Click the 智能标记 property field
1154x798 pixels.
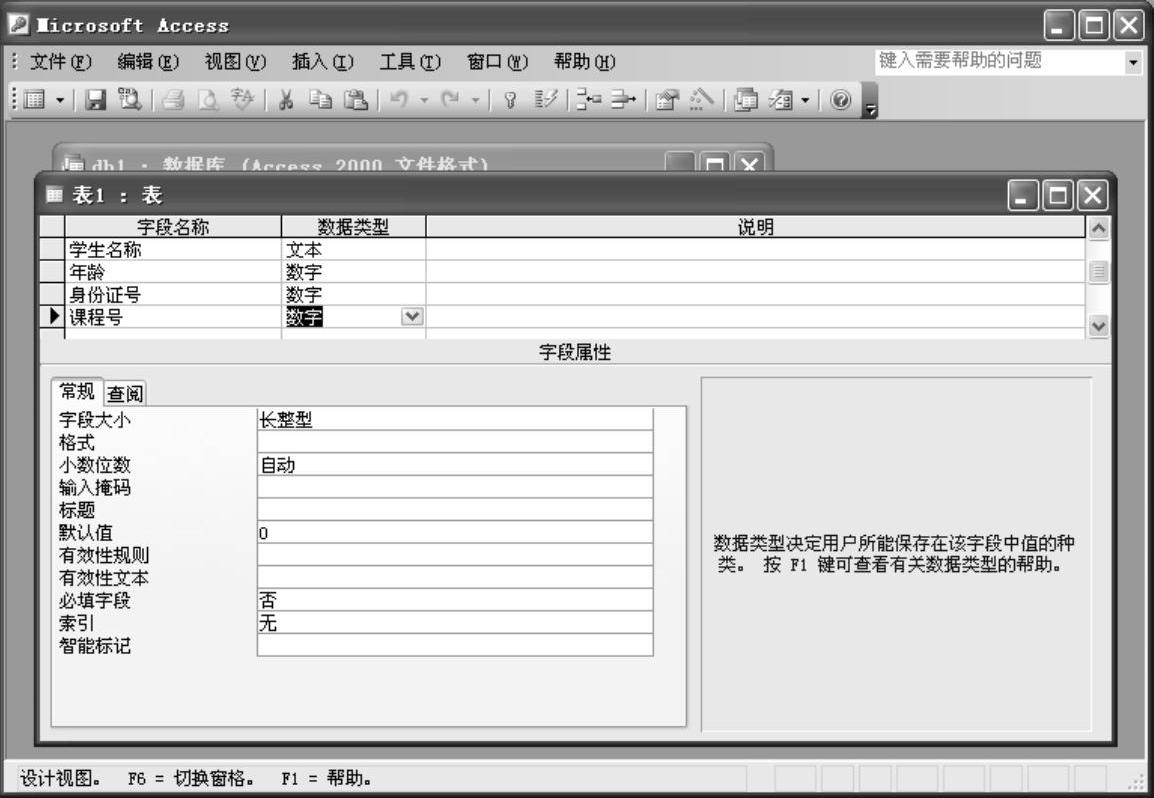coord(455,646)
